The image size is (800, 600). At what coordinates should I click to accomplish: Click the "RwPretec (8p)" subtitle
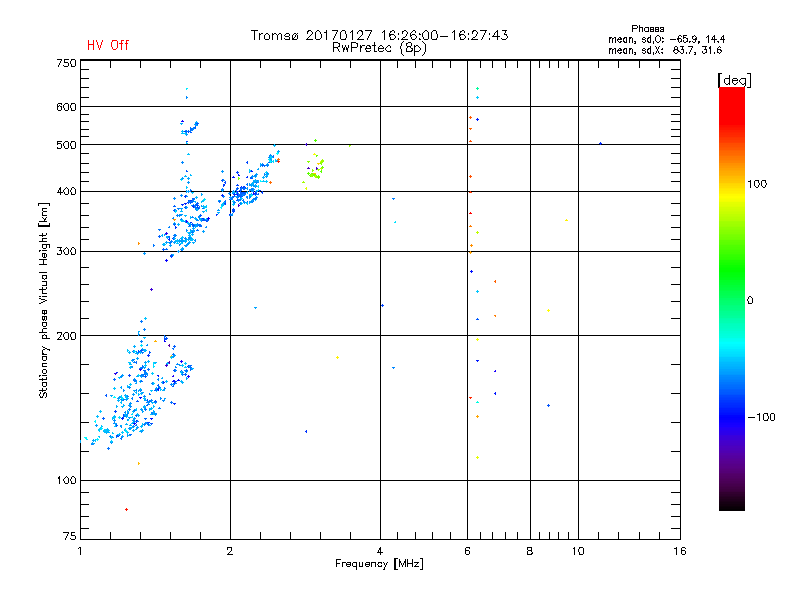tap(379, 48)
